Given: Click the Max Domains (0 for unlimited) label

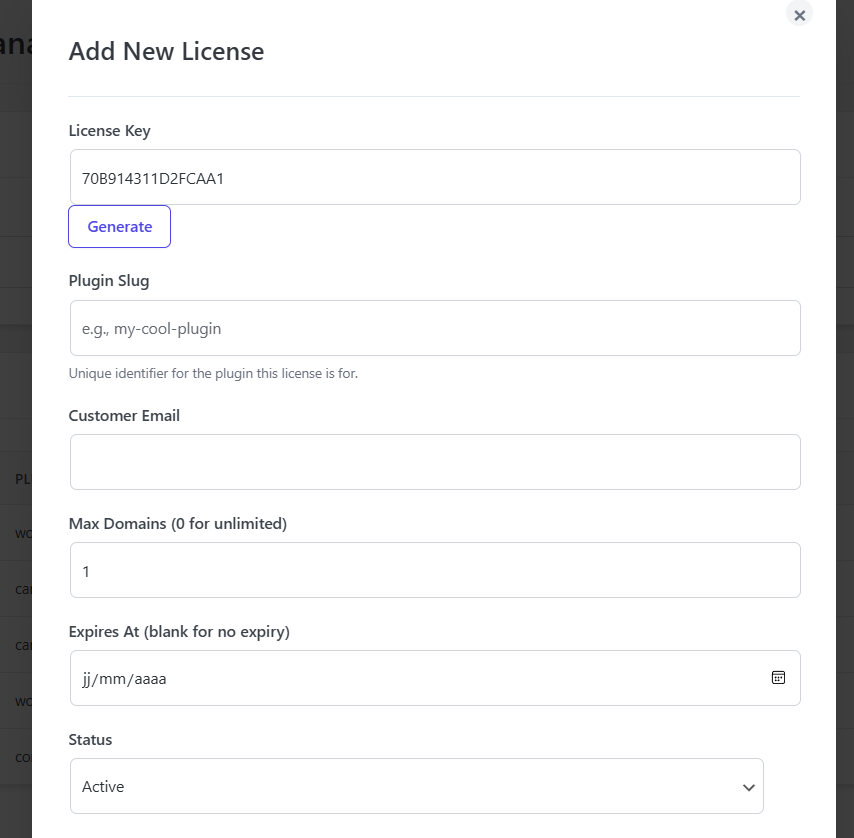Looking at the screenshot, I should [x=177, y=523].
